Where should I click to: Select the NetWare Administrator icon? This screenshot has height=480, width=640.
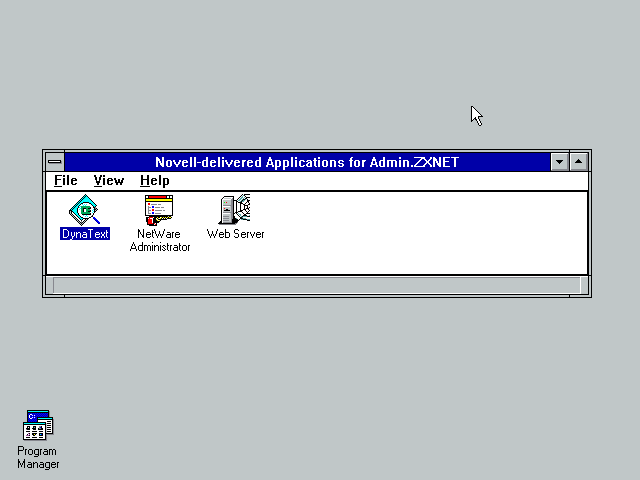click(x=159, y=210)
